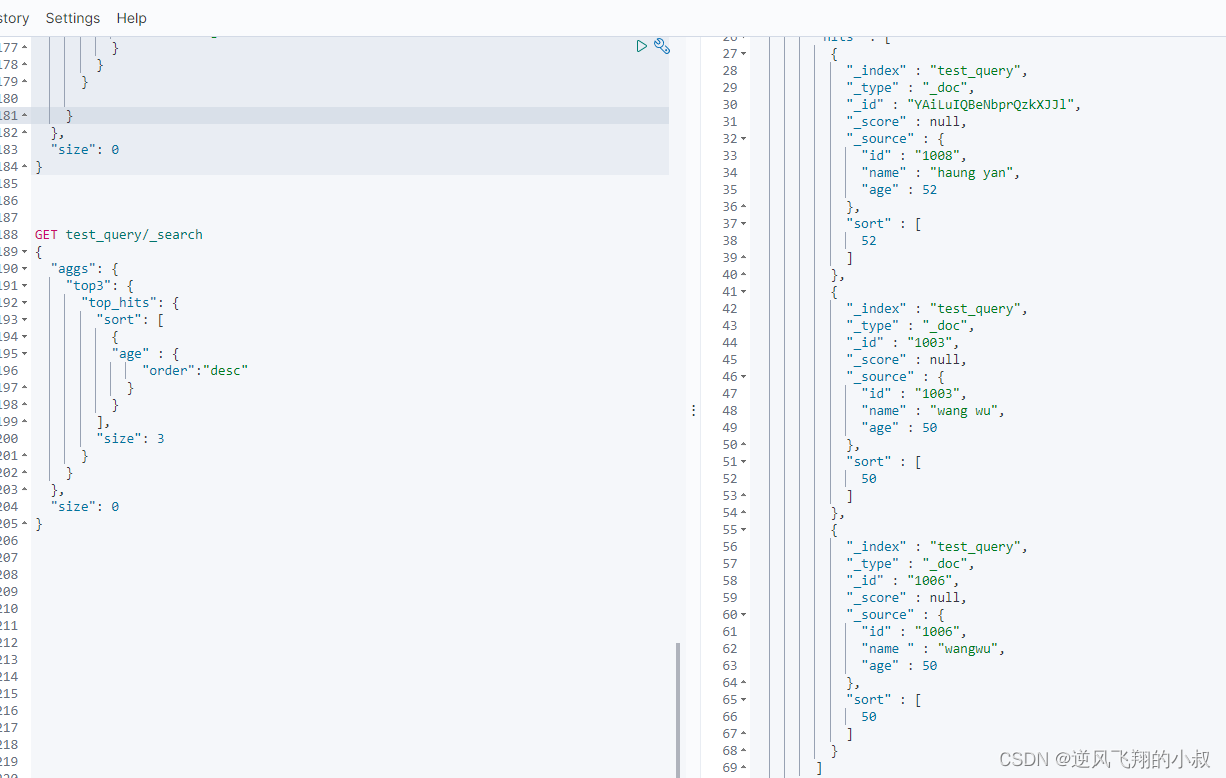1226x778 pixels.
Task: Fold the "sort" array at response line 65
Action: [743, 700]
